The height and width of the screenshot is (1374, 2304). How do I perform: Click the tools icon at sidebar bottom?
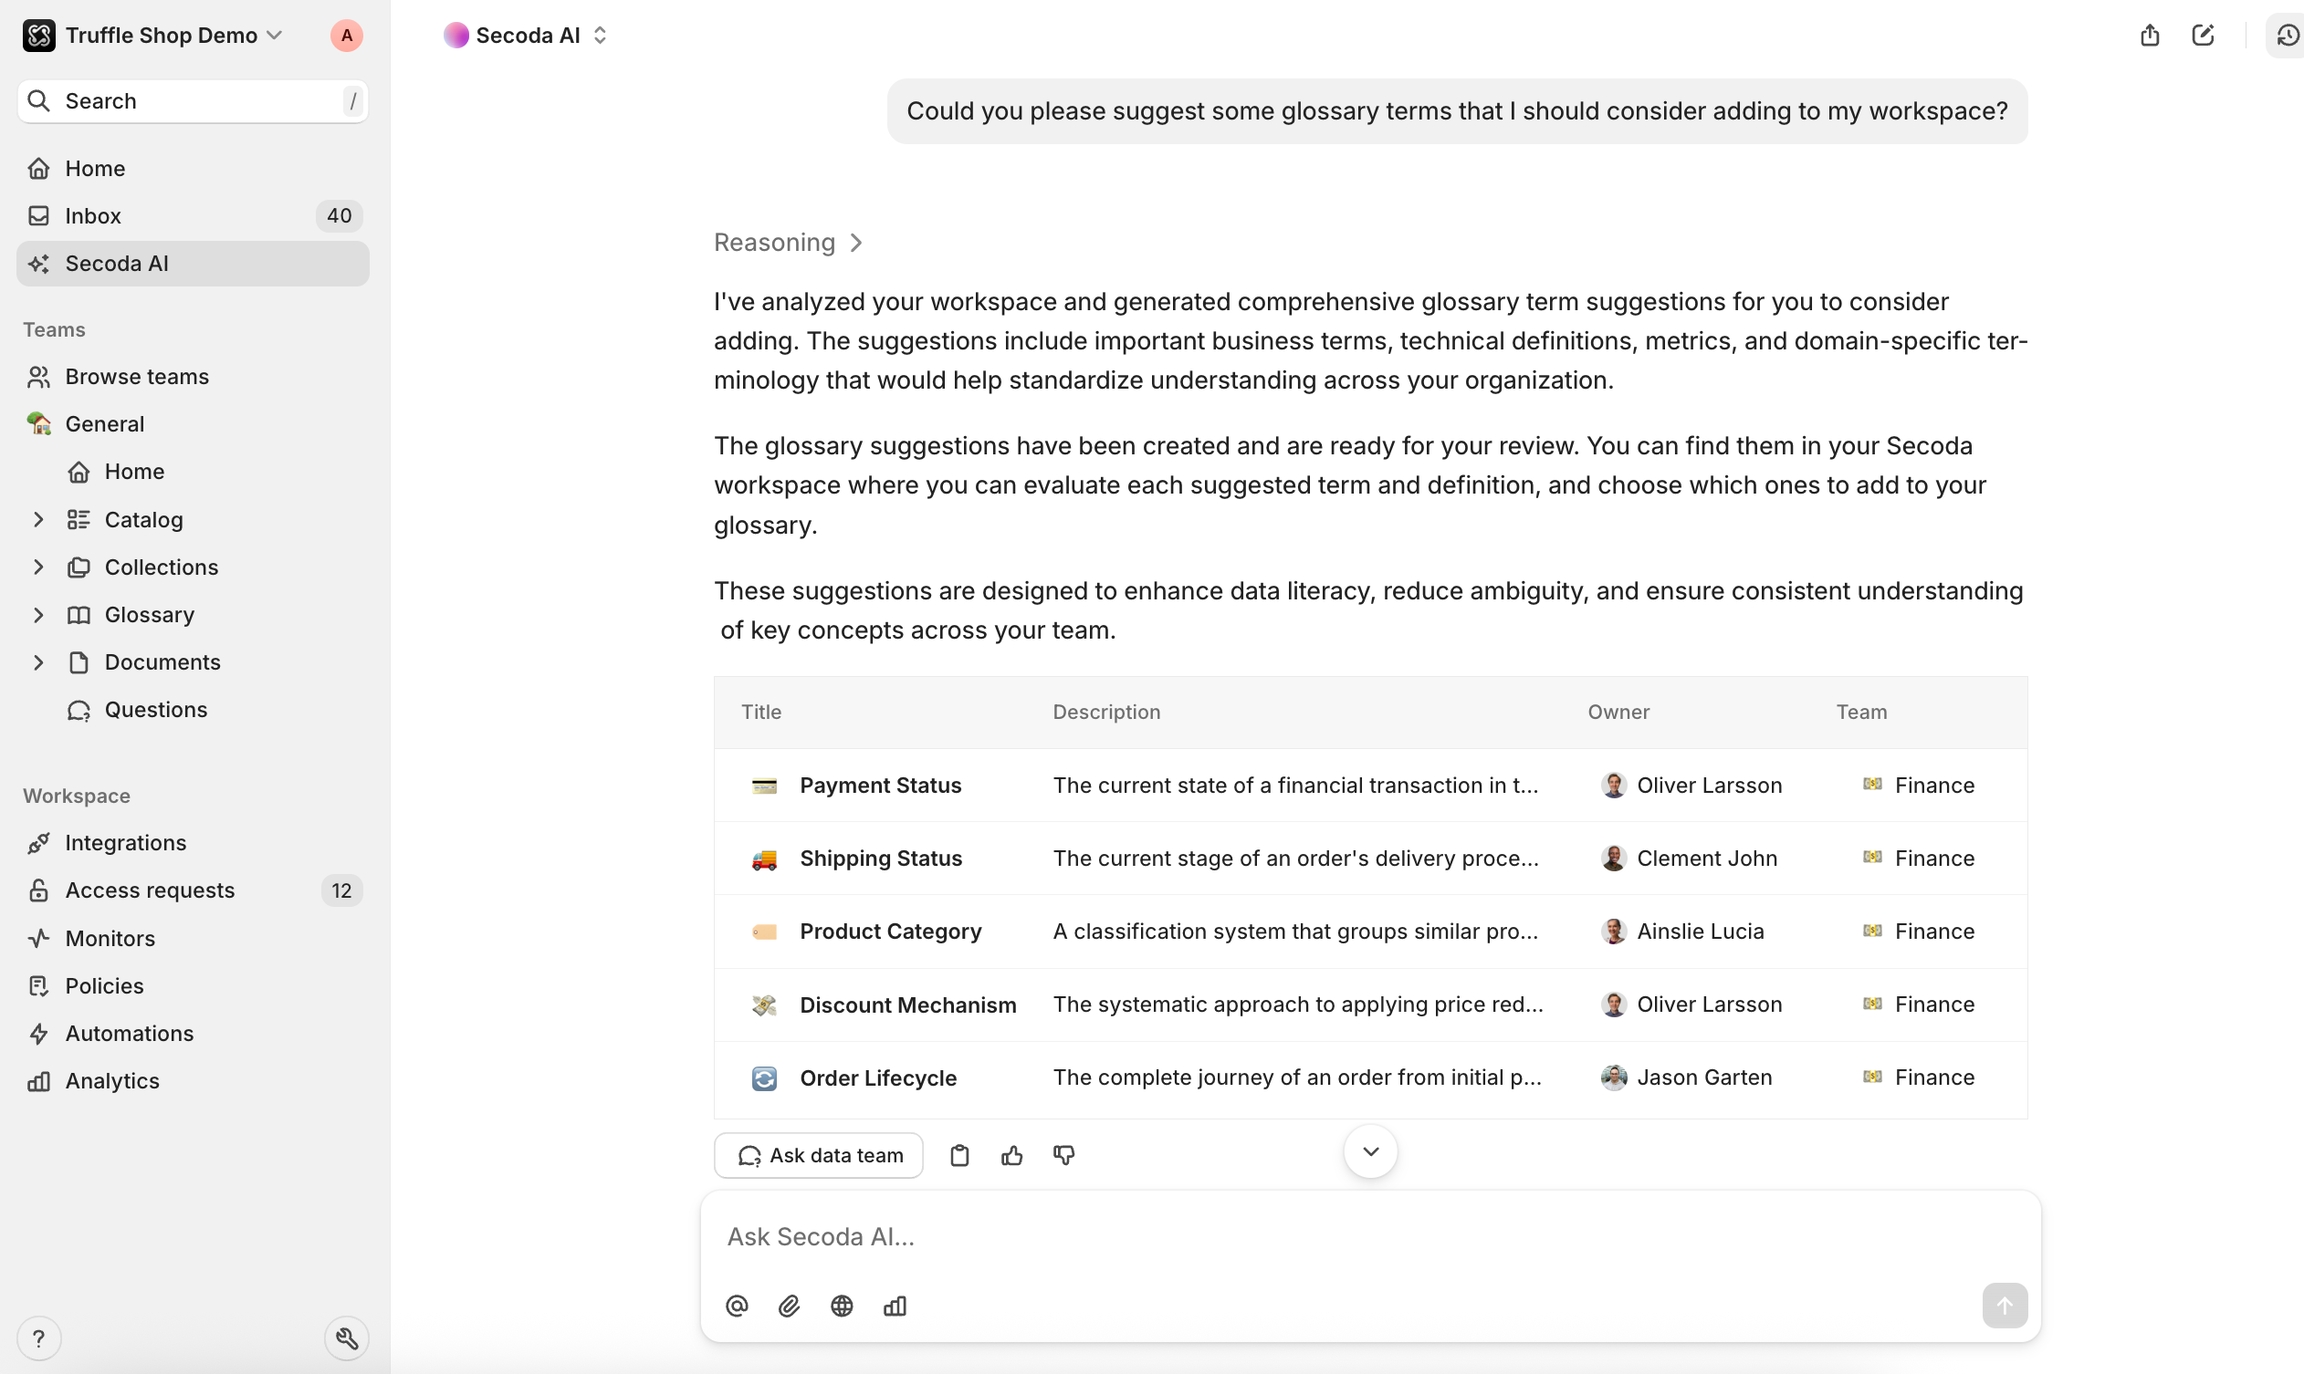point(347,1338)
